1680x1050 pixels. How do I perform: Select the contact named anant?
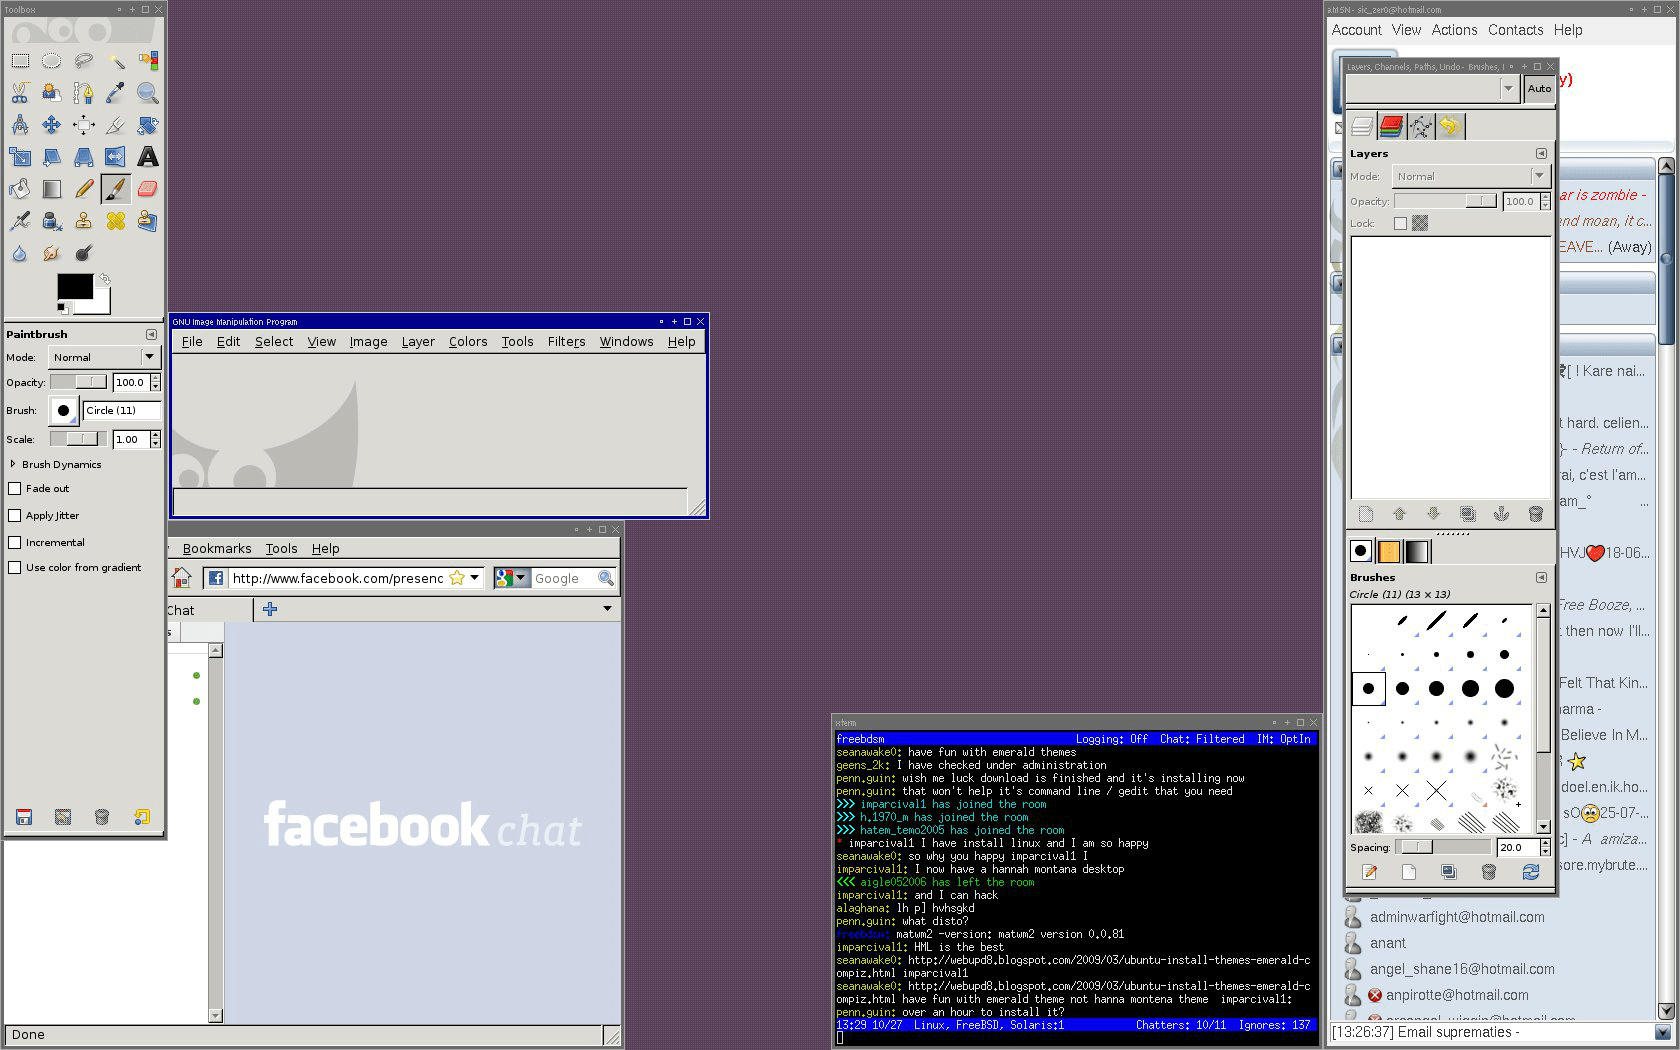click(x=1387, y=943)
